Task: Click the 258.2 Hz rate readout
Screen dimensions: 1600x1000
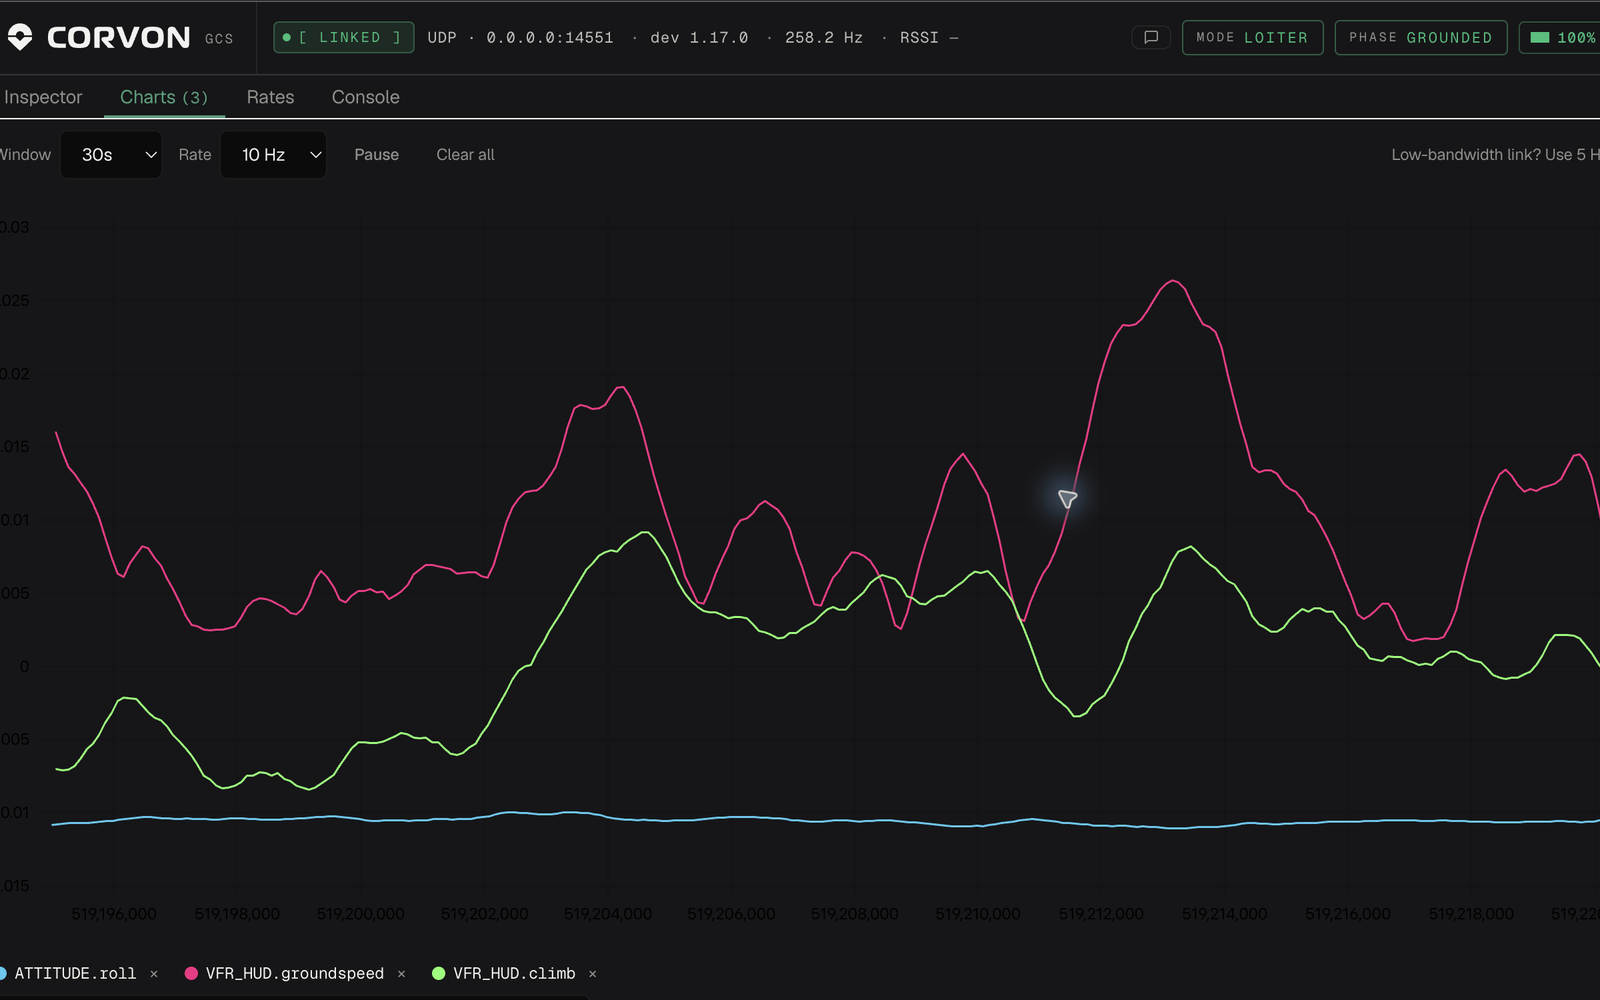Action: 824,37
